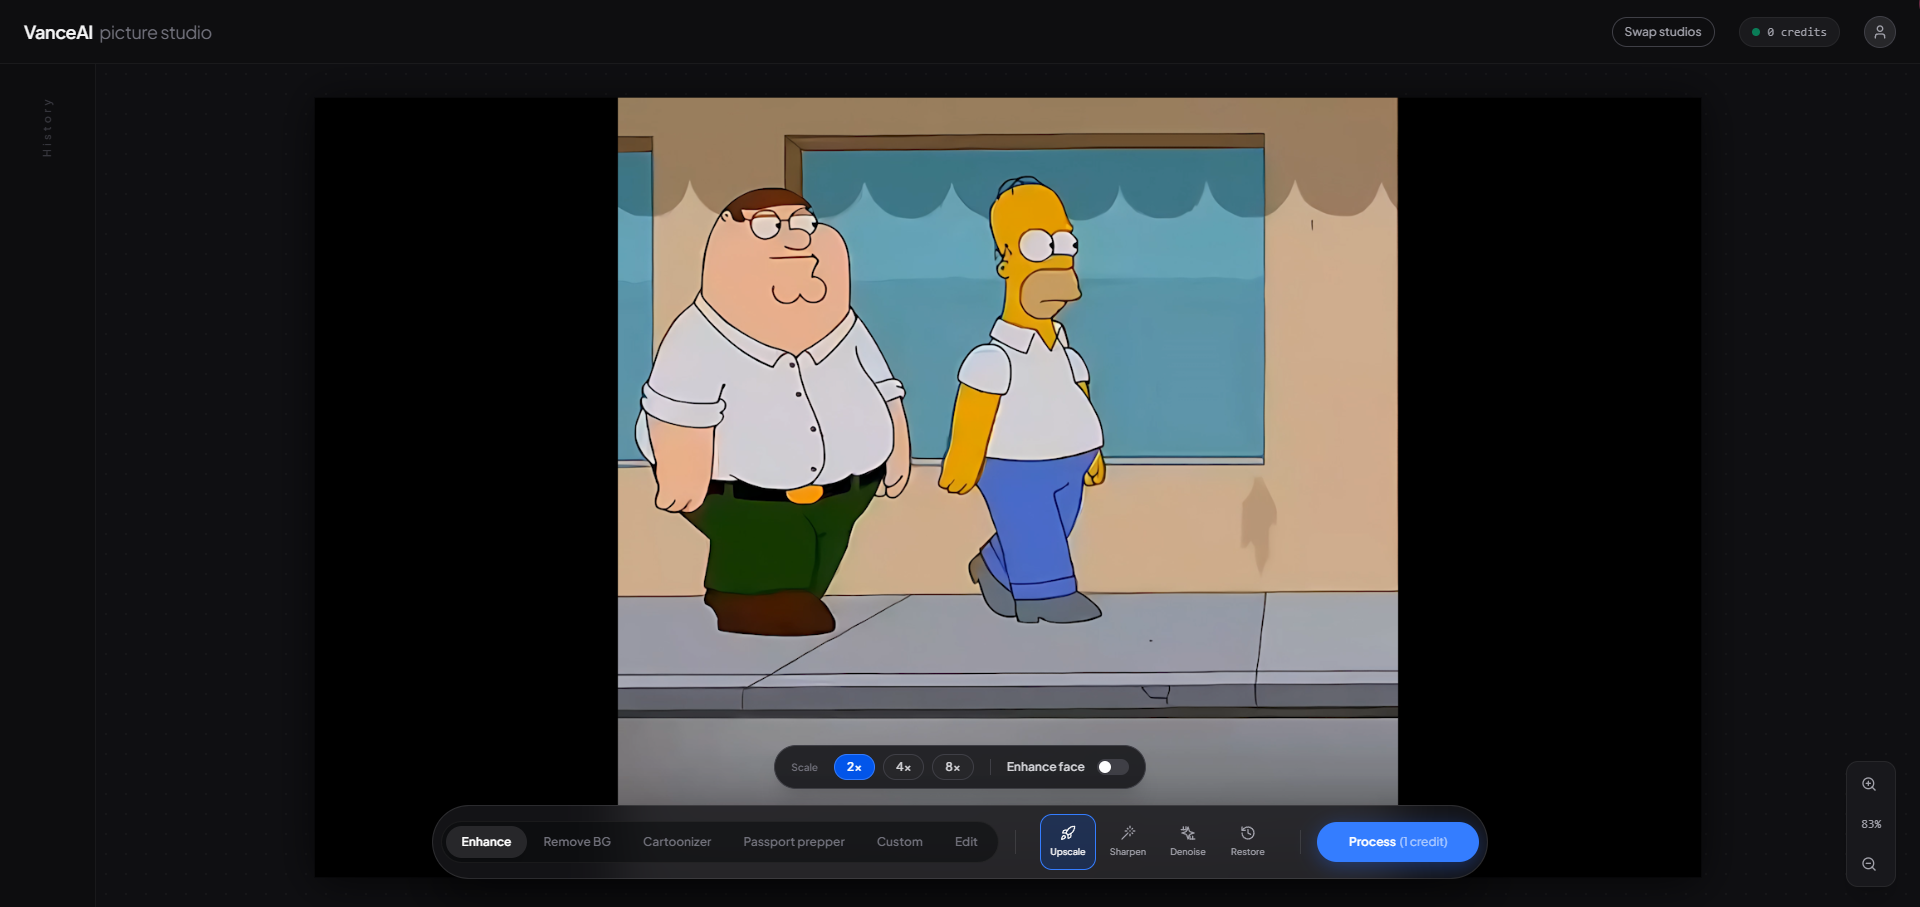Zoom in on the canvas
The image size is (1920, 907).
click(1869, 785)
